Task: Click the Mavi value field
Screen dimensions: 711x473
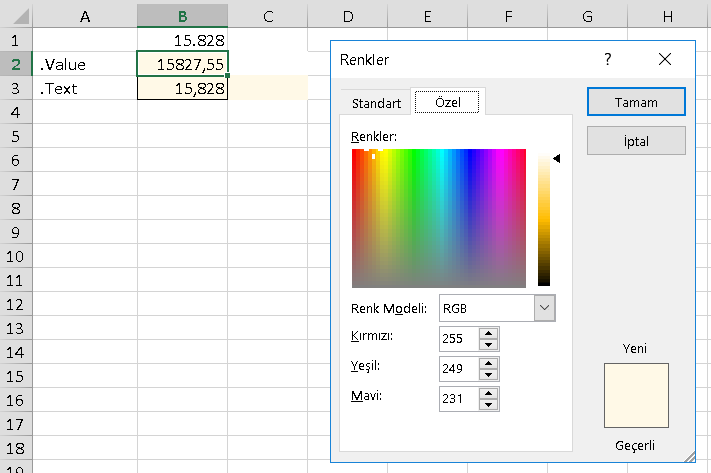Action: [x=459, y=399]
